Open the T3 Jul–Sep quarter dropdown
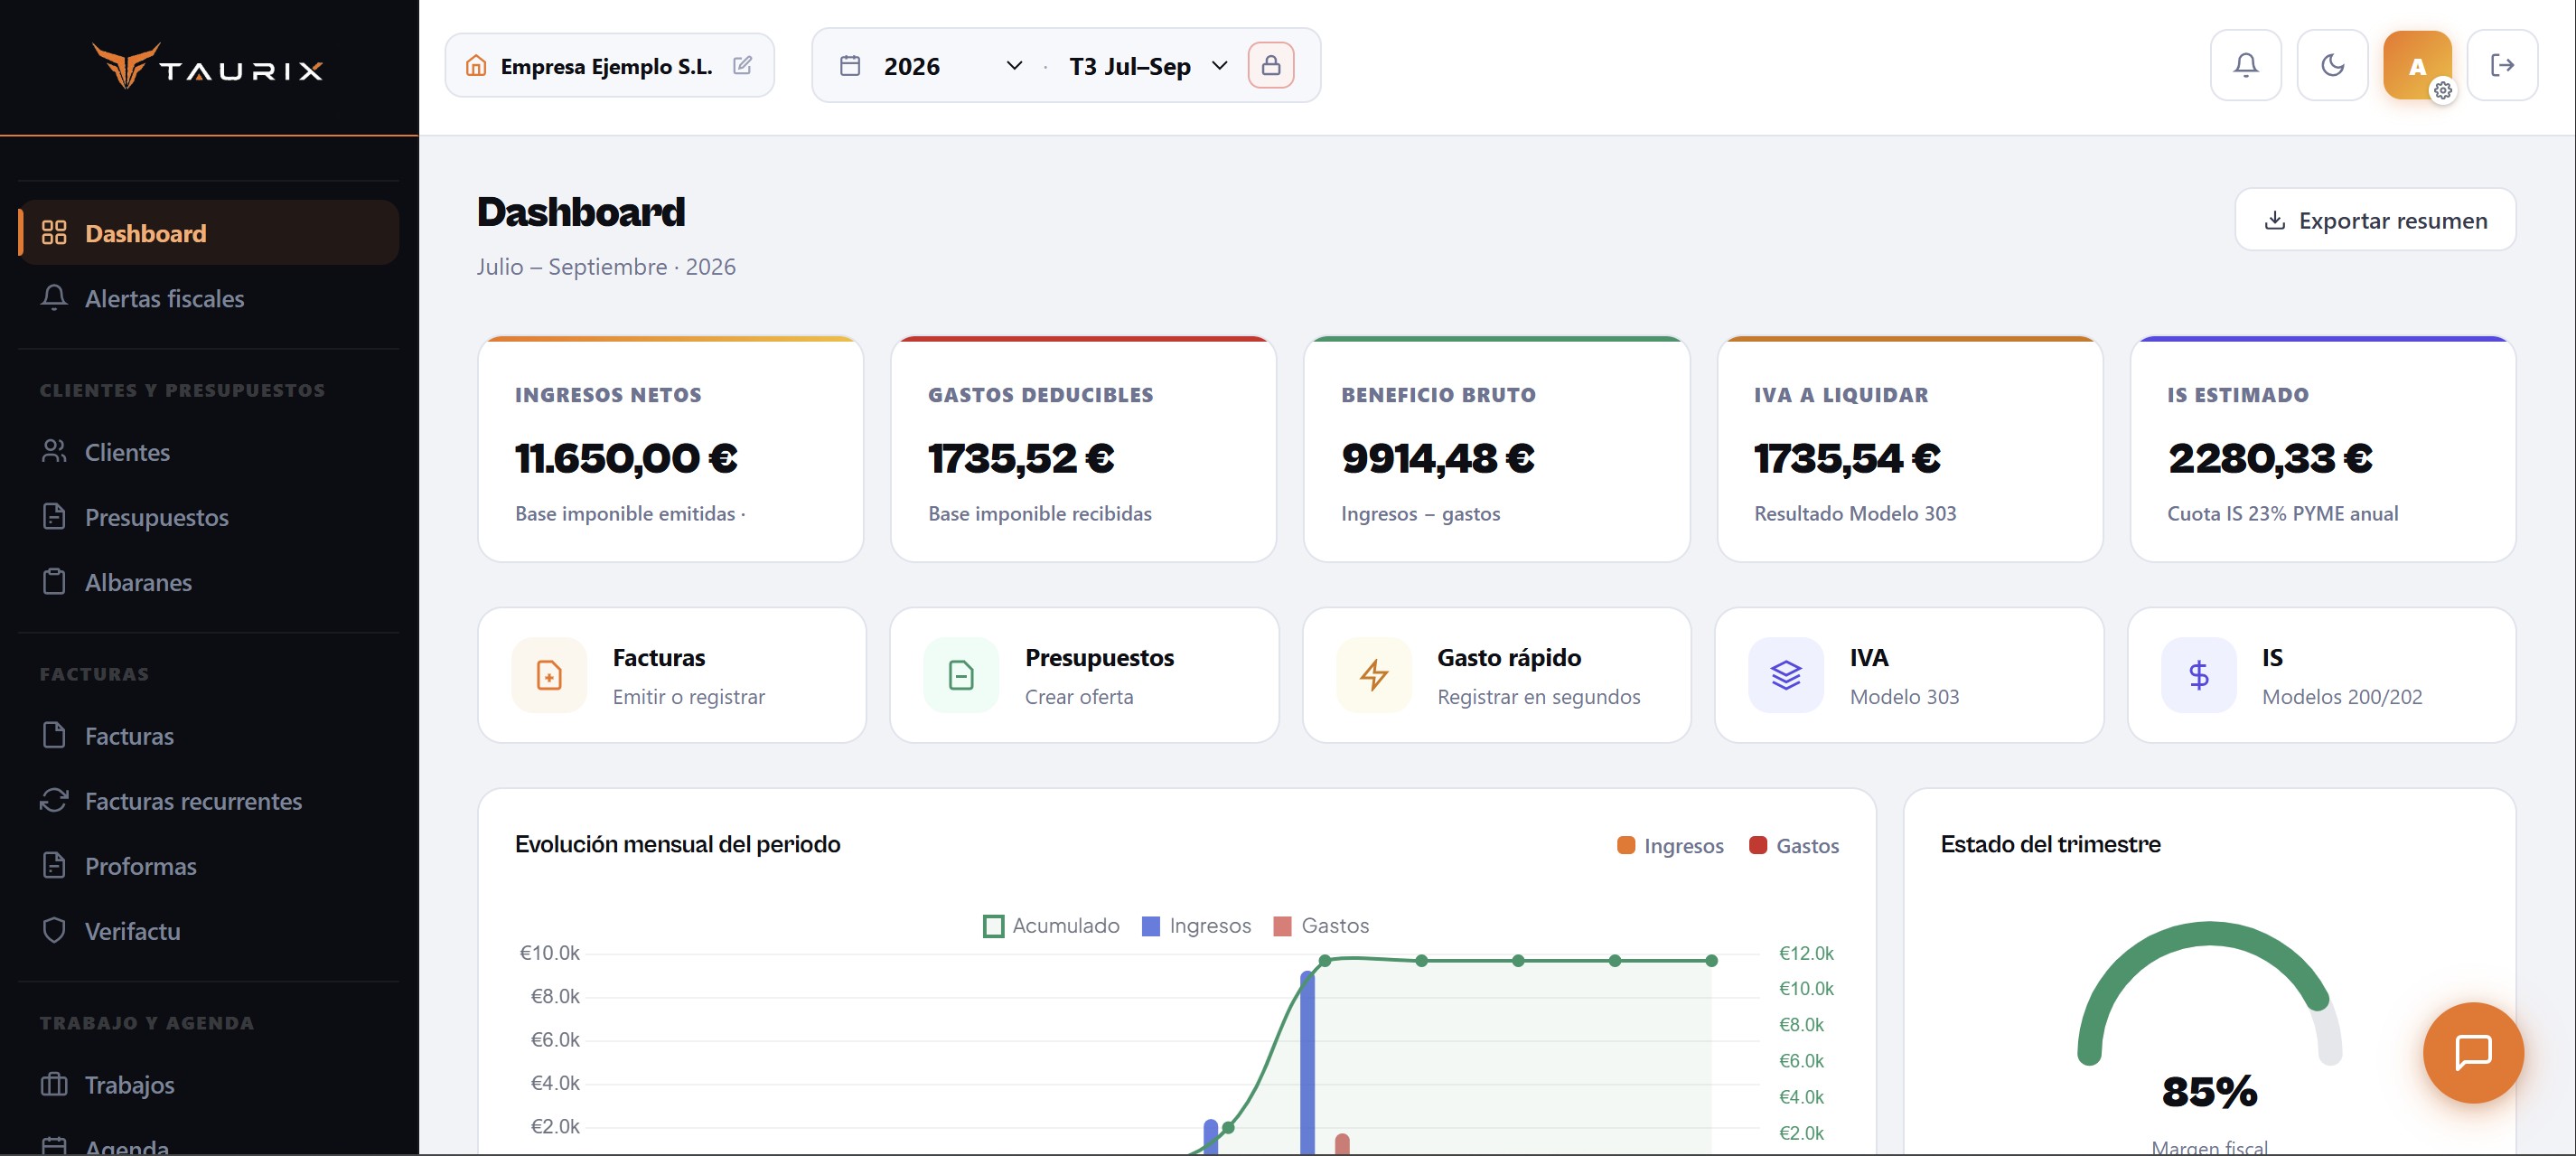 click(1148, 66)
